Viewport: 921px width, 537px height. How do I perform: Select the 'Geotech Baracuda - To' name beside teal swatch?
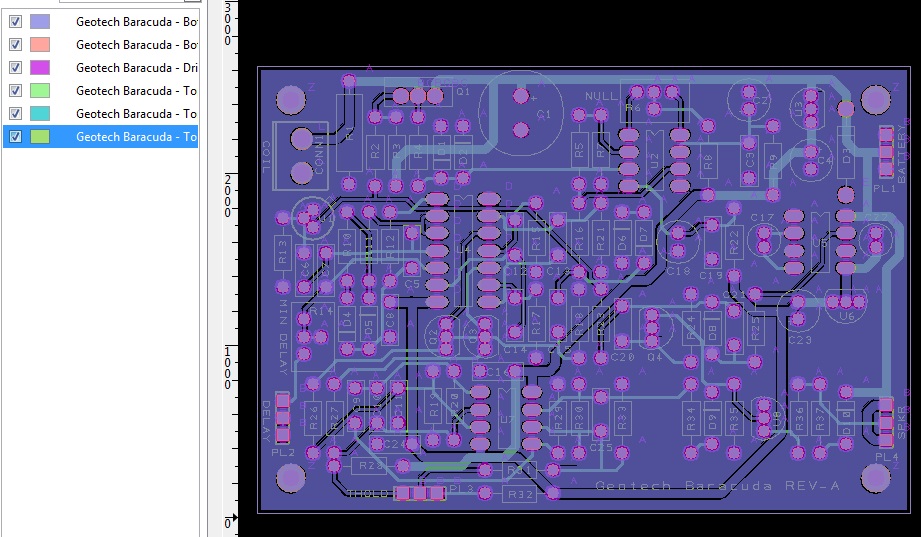point(136,113)
